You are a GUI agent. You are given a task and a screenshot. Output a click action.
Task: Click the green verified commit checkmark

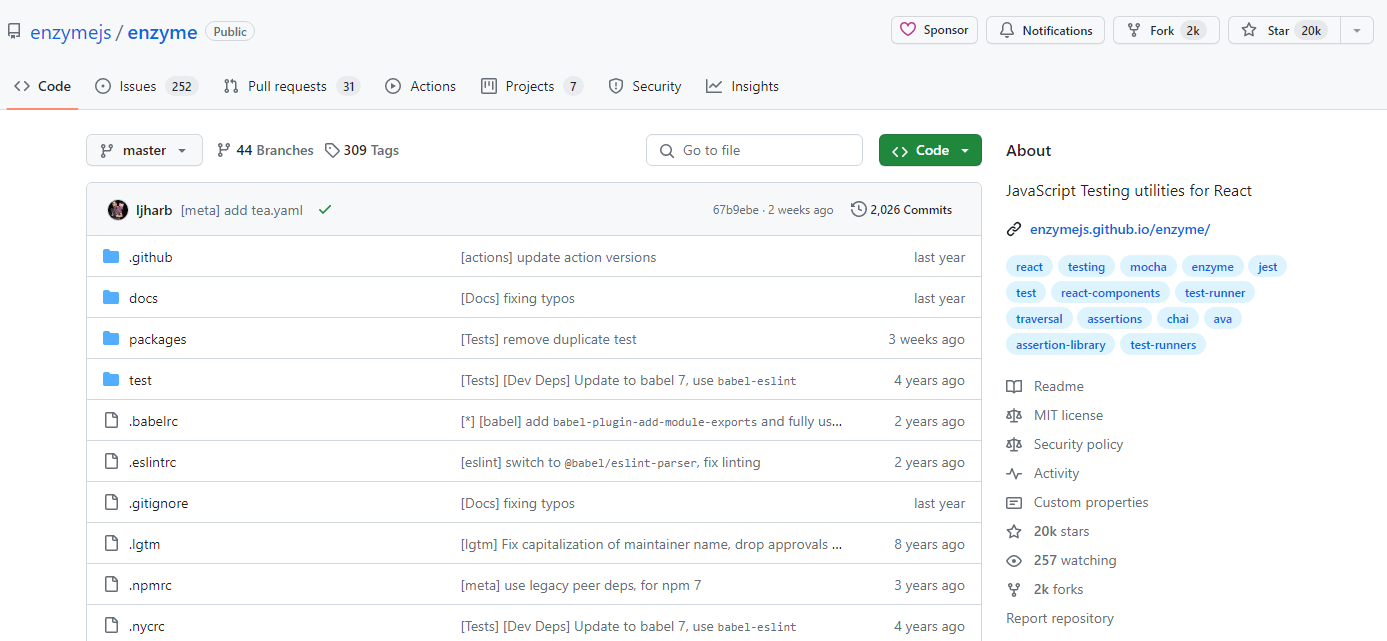[324, 210]
